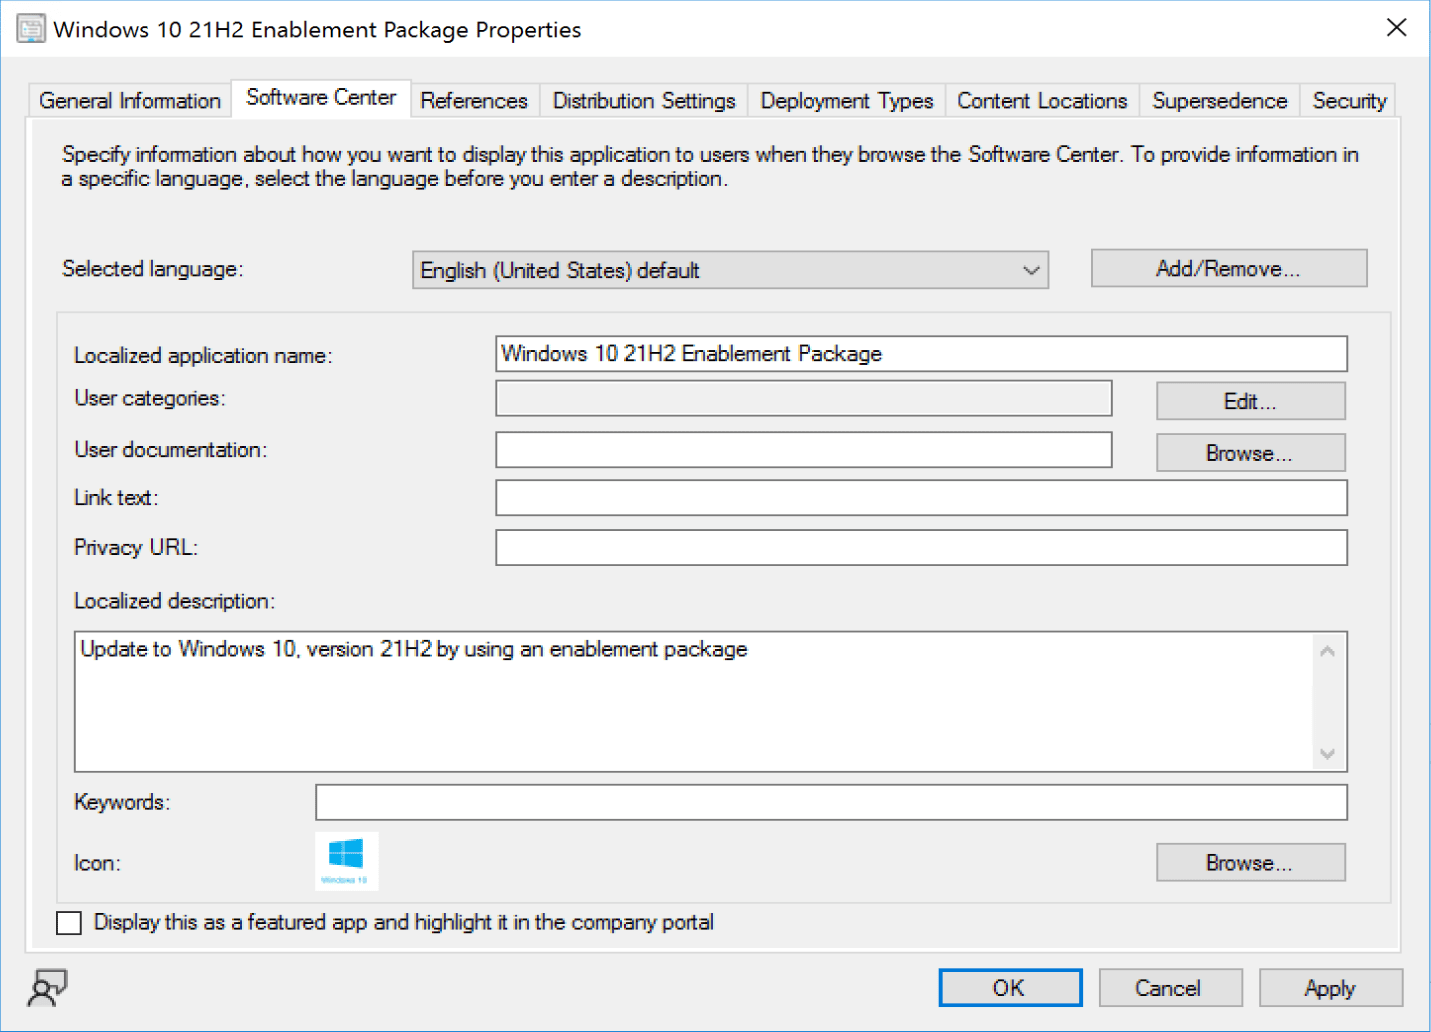The width and height of the screenshot is (1431, 1032).
Task: Select the Supersedence tab
Action: (1219, 101)
